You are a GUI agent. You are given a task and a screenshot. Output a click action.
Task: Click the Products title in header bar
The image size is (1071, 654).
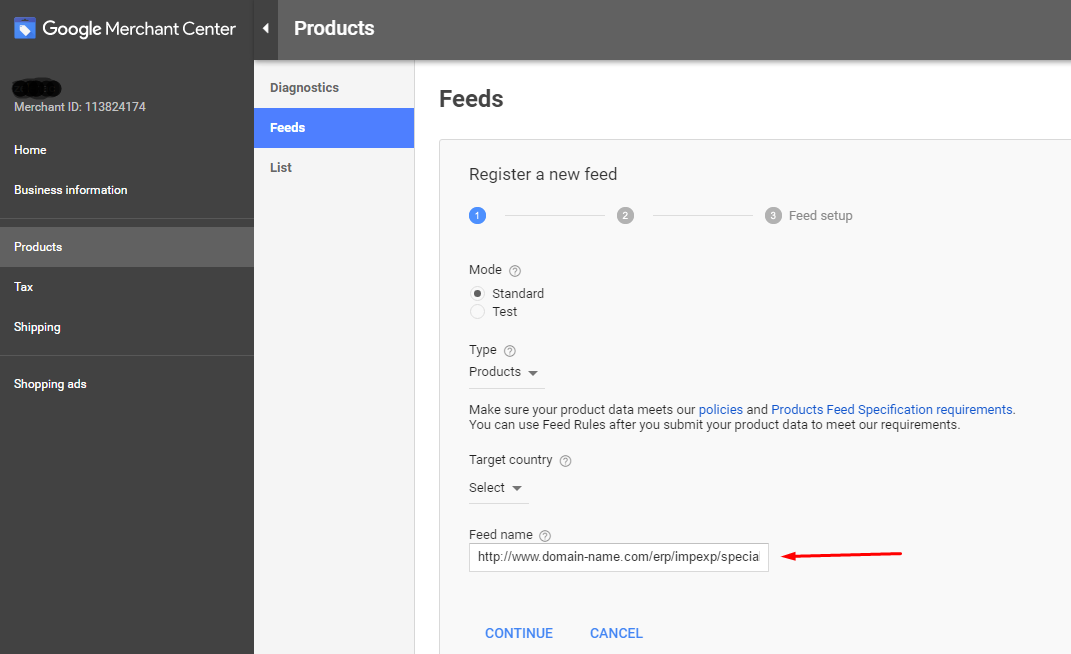pos(334,28)
